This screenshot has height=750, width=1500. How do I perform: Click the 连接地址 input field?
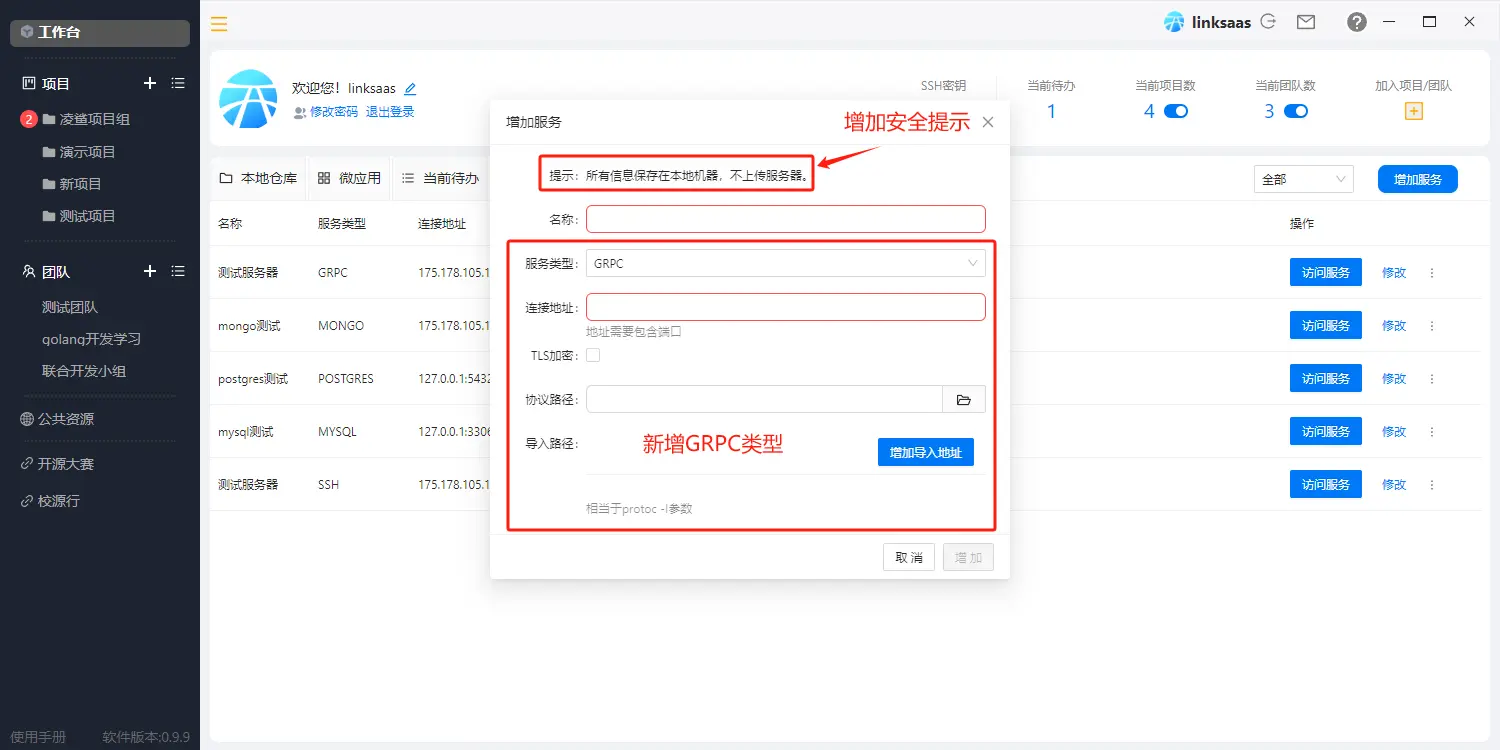786,307
